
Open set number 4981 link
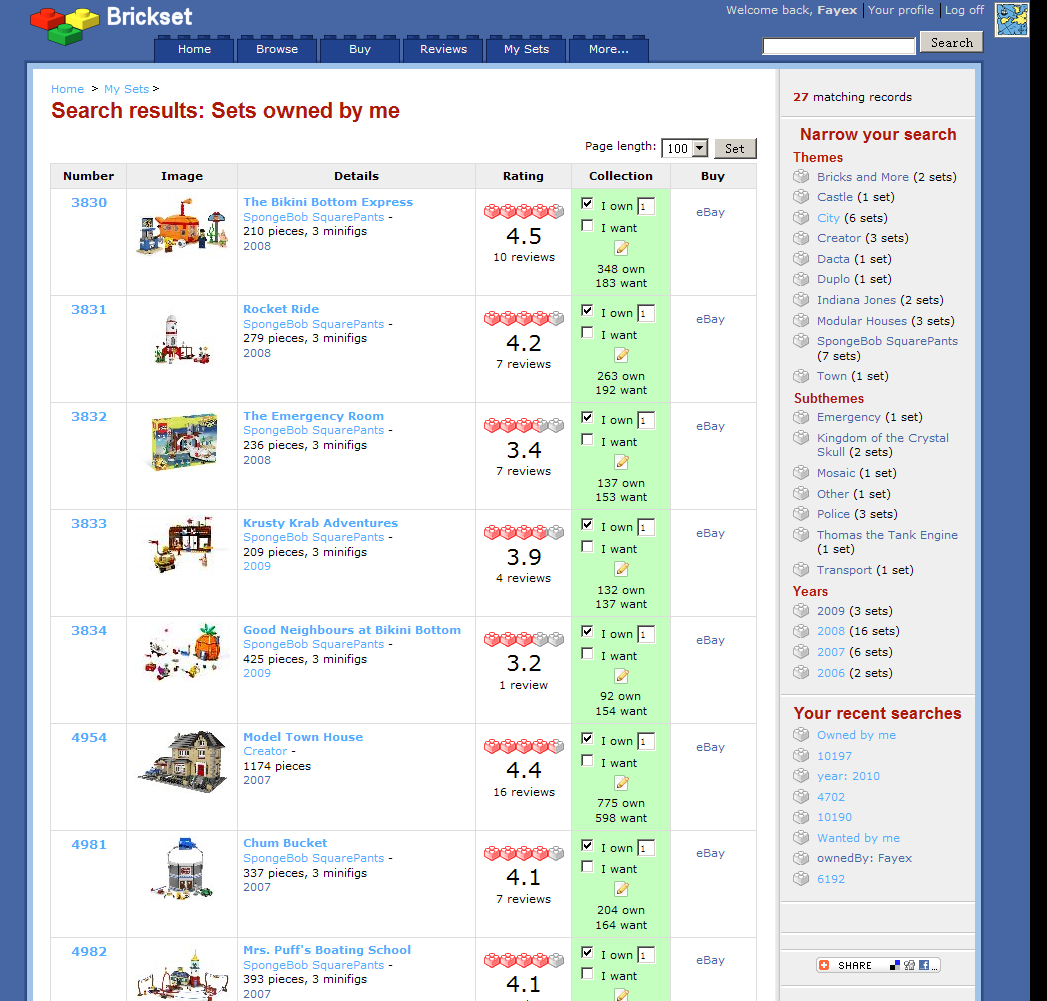click(89, 845)
